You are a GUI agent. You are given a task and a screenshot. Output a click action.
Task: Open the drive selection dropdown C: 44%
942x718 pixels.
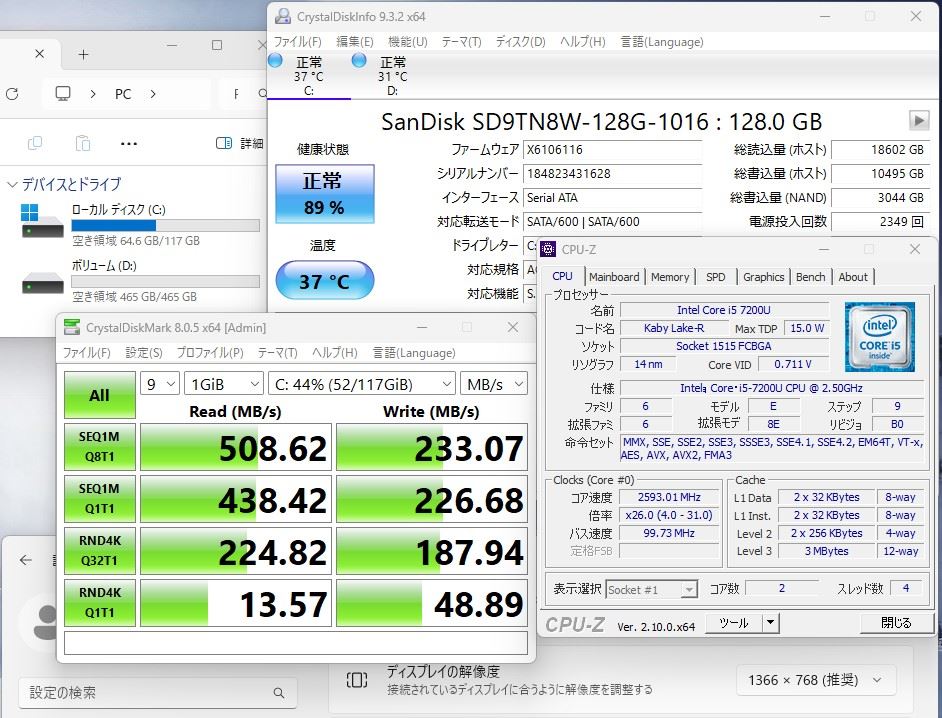tap(362, 384)
